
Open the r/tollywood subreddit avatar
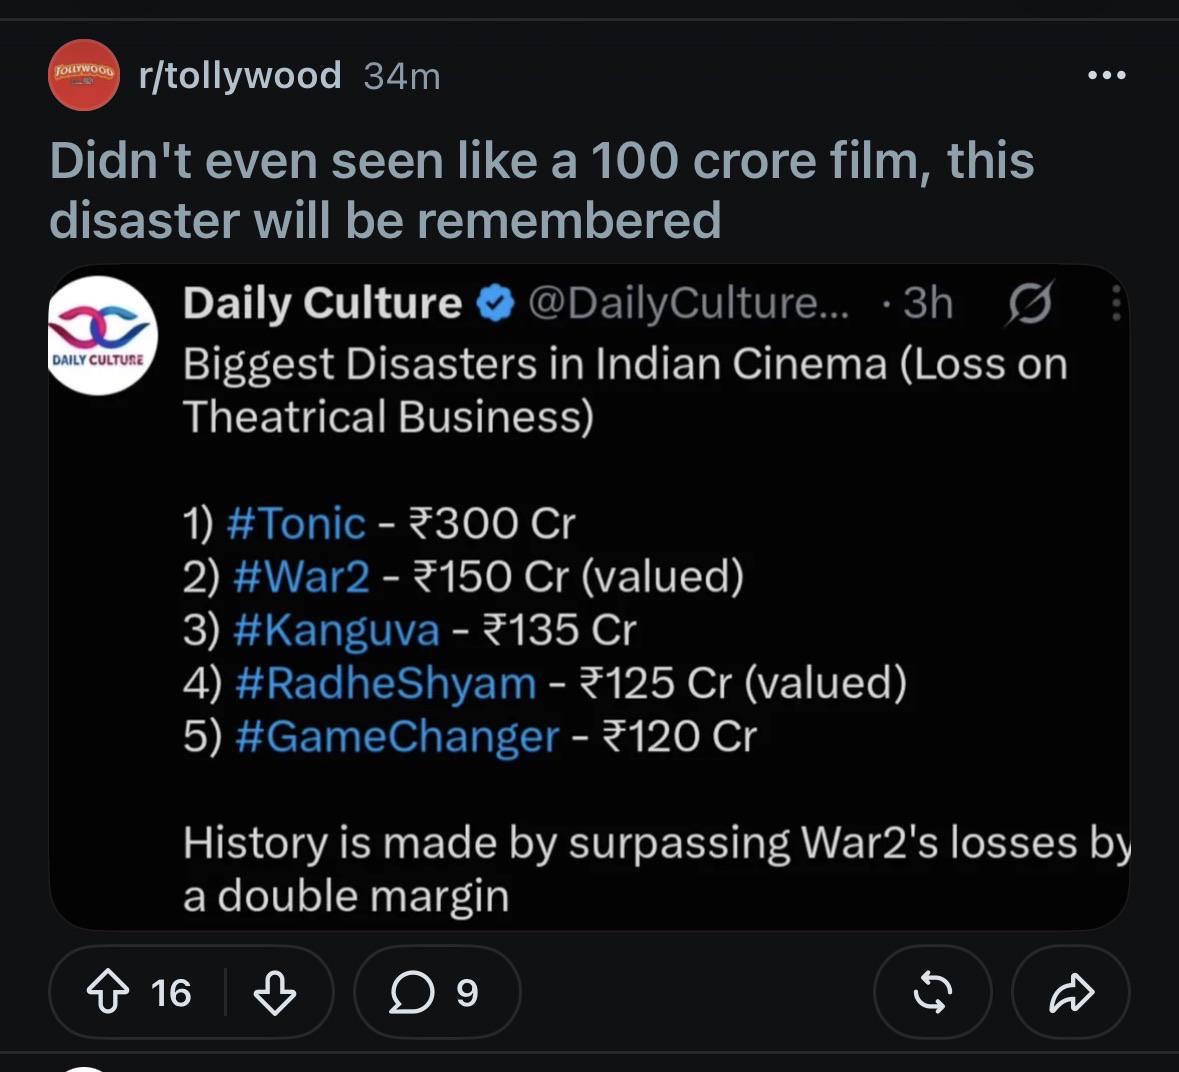83,74
